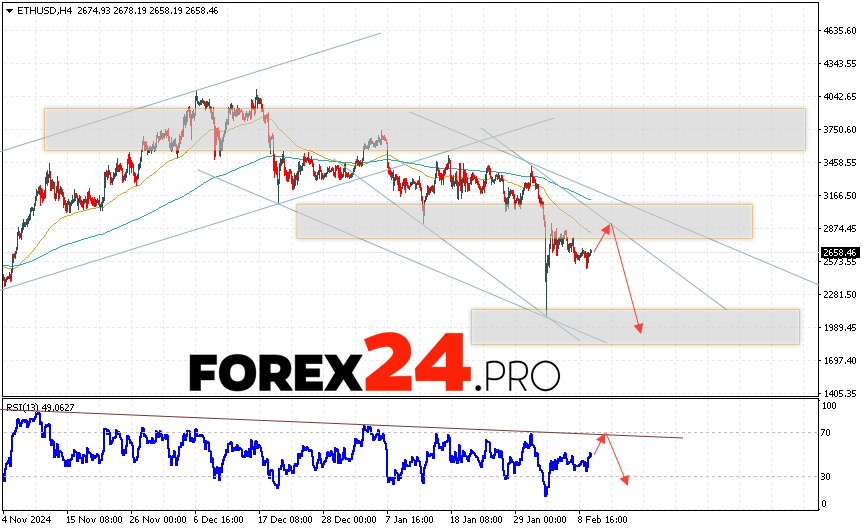Select the top gray resistance zone rectangle

(x=424, y=129)
